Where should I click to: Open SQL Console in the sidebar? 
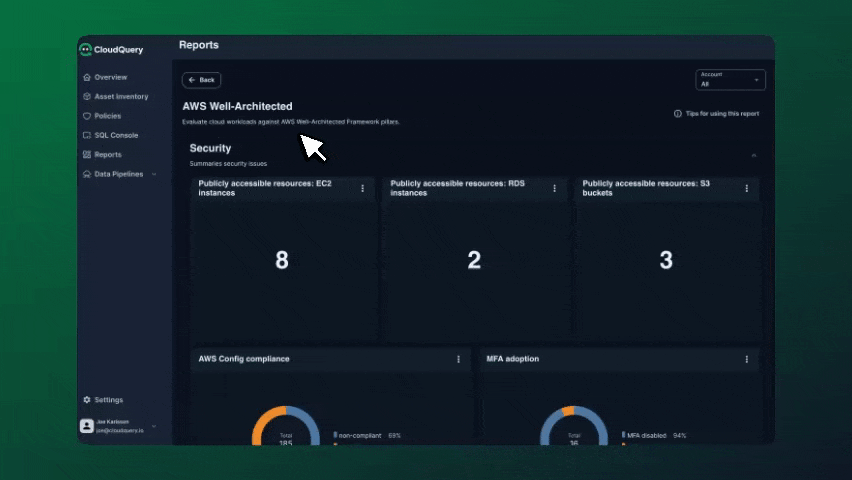point(116,135)
